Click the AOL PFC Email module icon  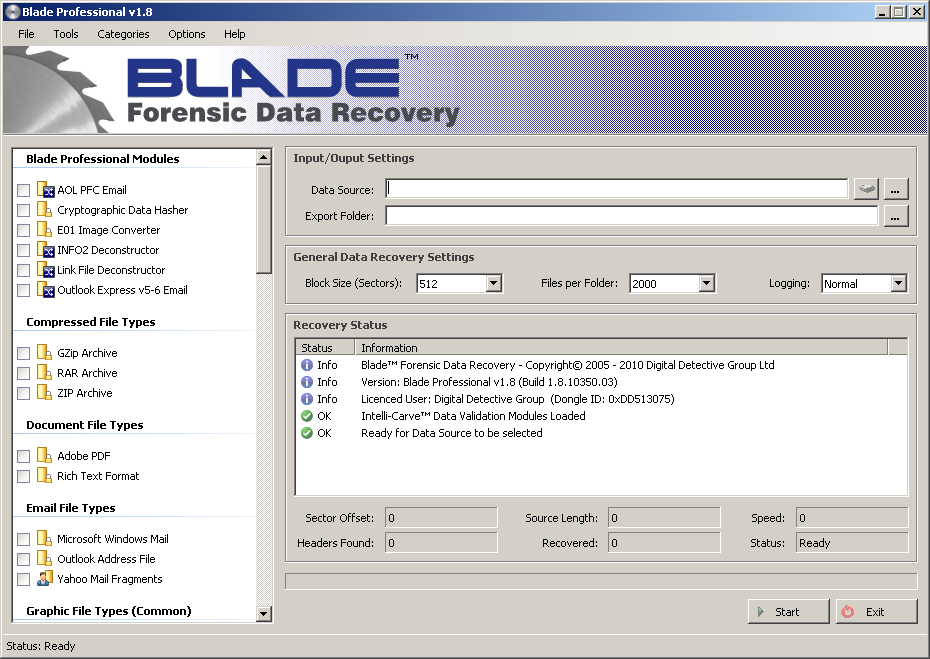pyautogui.click(x=45, y=190)
